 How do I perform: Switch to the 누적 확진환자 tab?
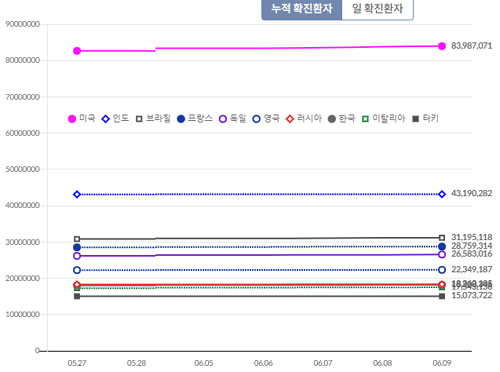pyautogui.click(x=302, y=9)
